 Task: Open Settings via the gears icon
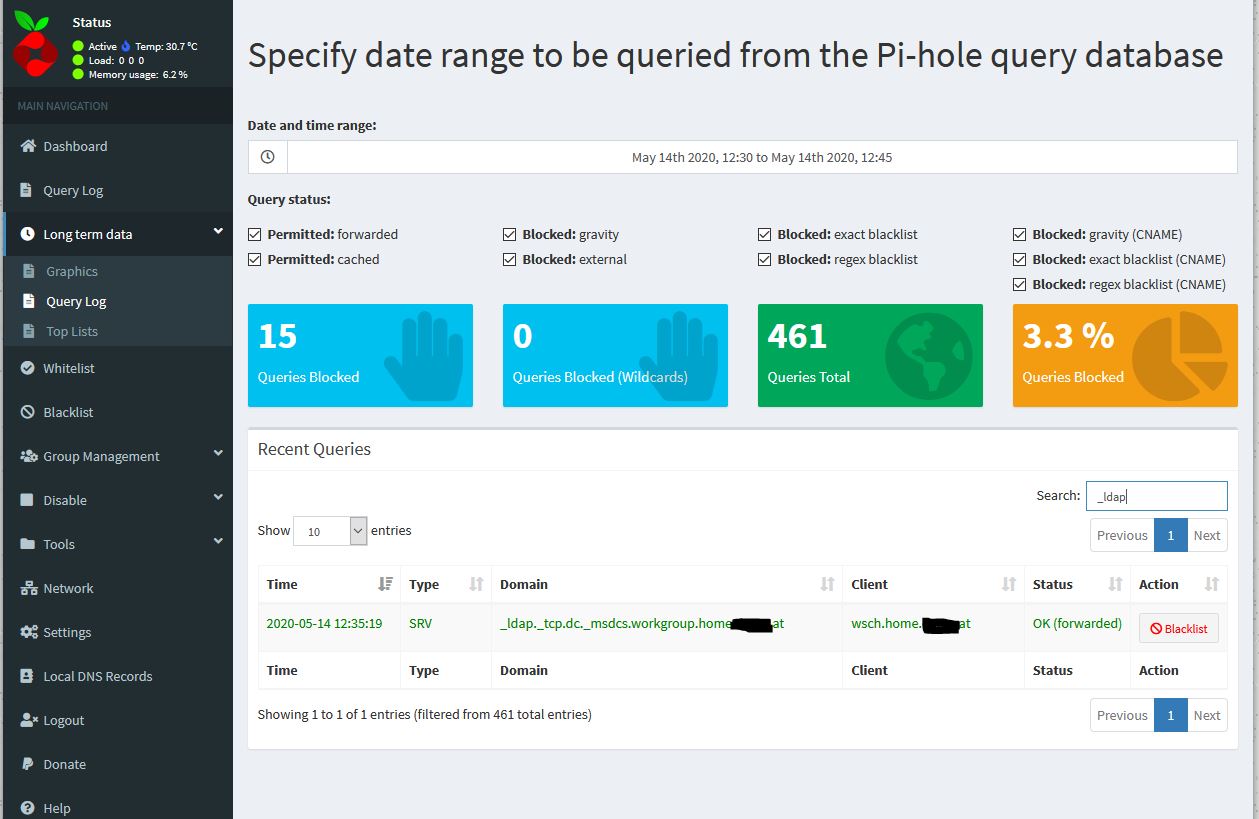(x=29, y=632)
